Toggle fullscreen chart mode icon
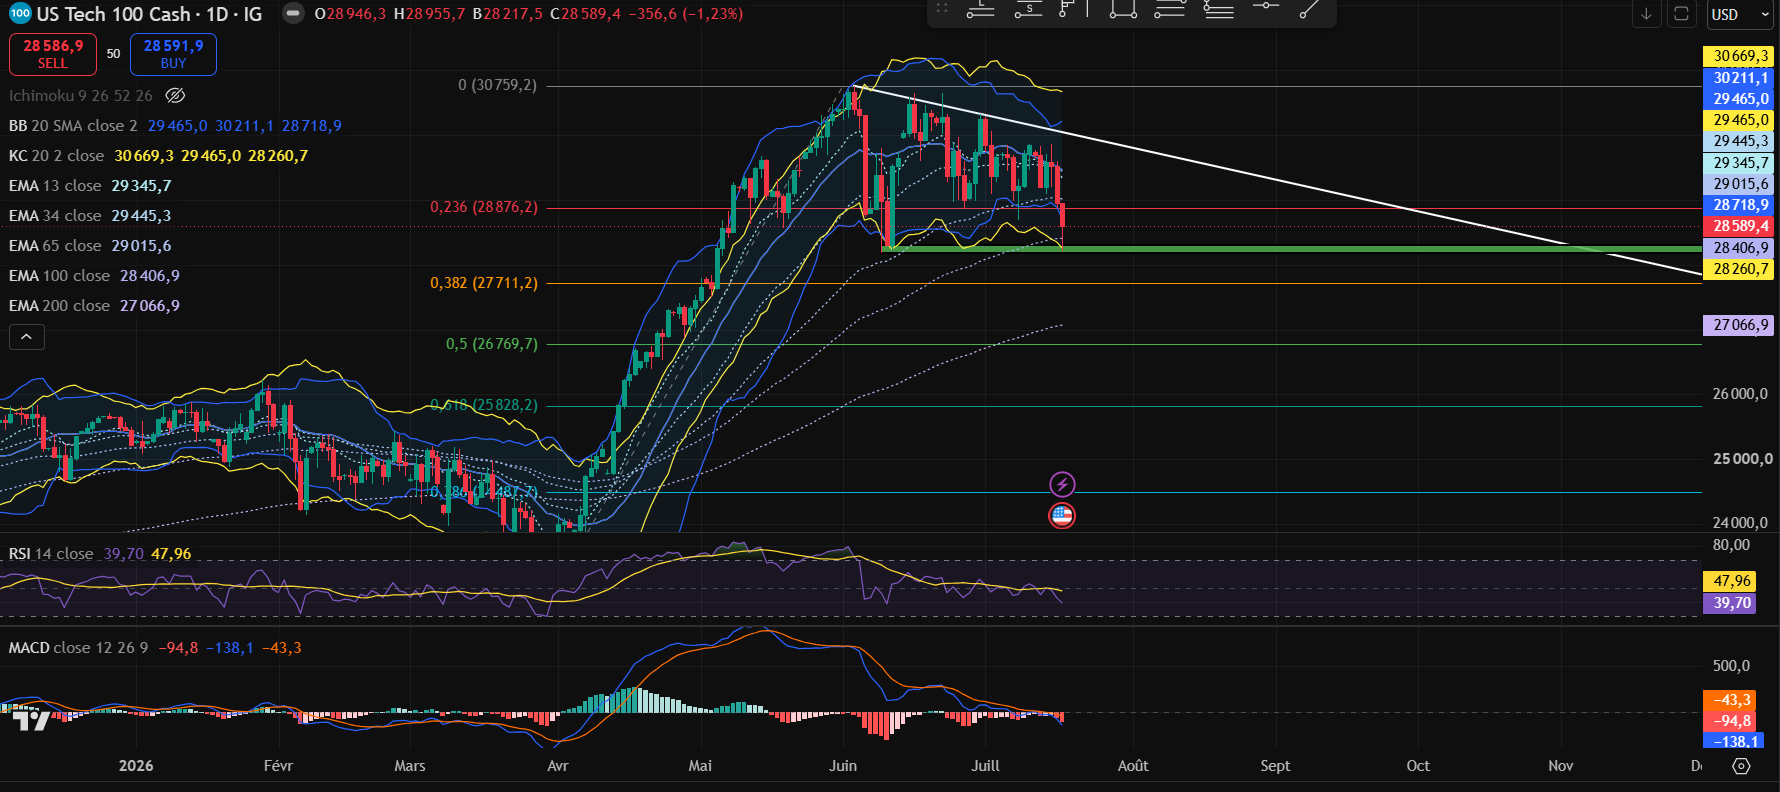This screenshot has height=792, width=1780. (x=1681, y=14)
